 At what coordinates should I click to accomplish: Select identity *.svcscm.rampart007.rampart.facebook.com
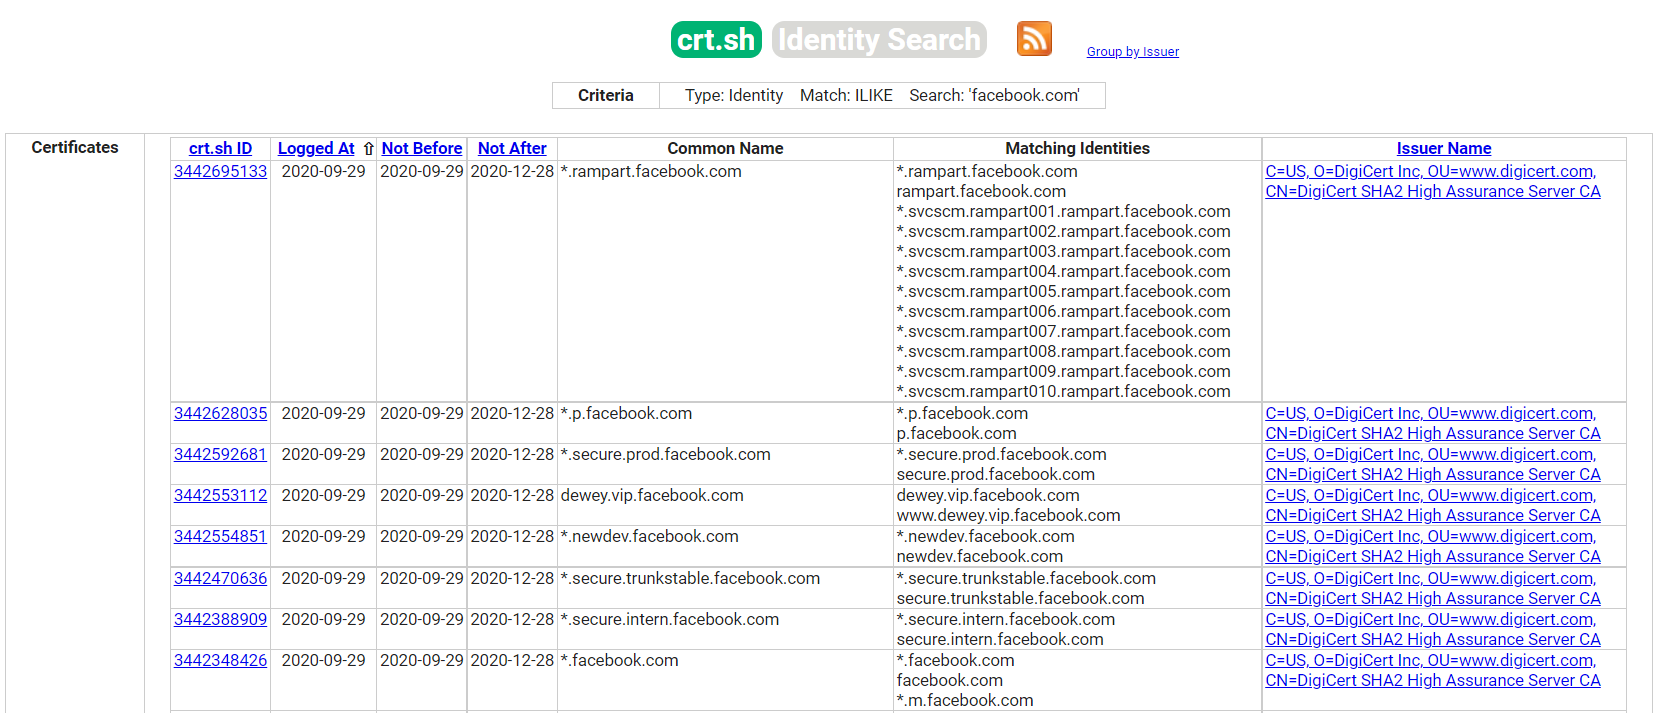coord(1064,331)
